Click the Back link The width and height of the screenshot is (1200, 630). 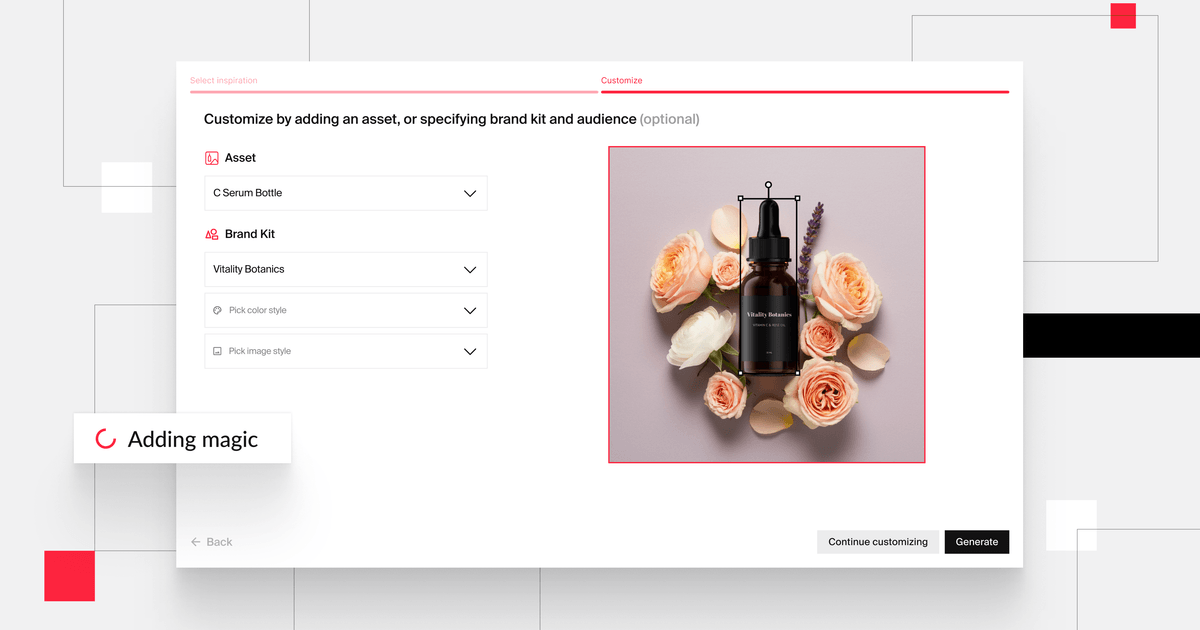coord(217,541)
